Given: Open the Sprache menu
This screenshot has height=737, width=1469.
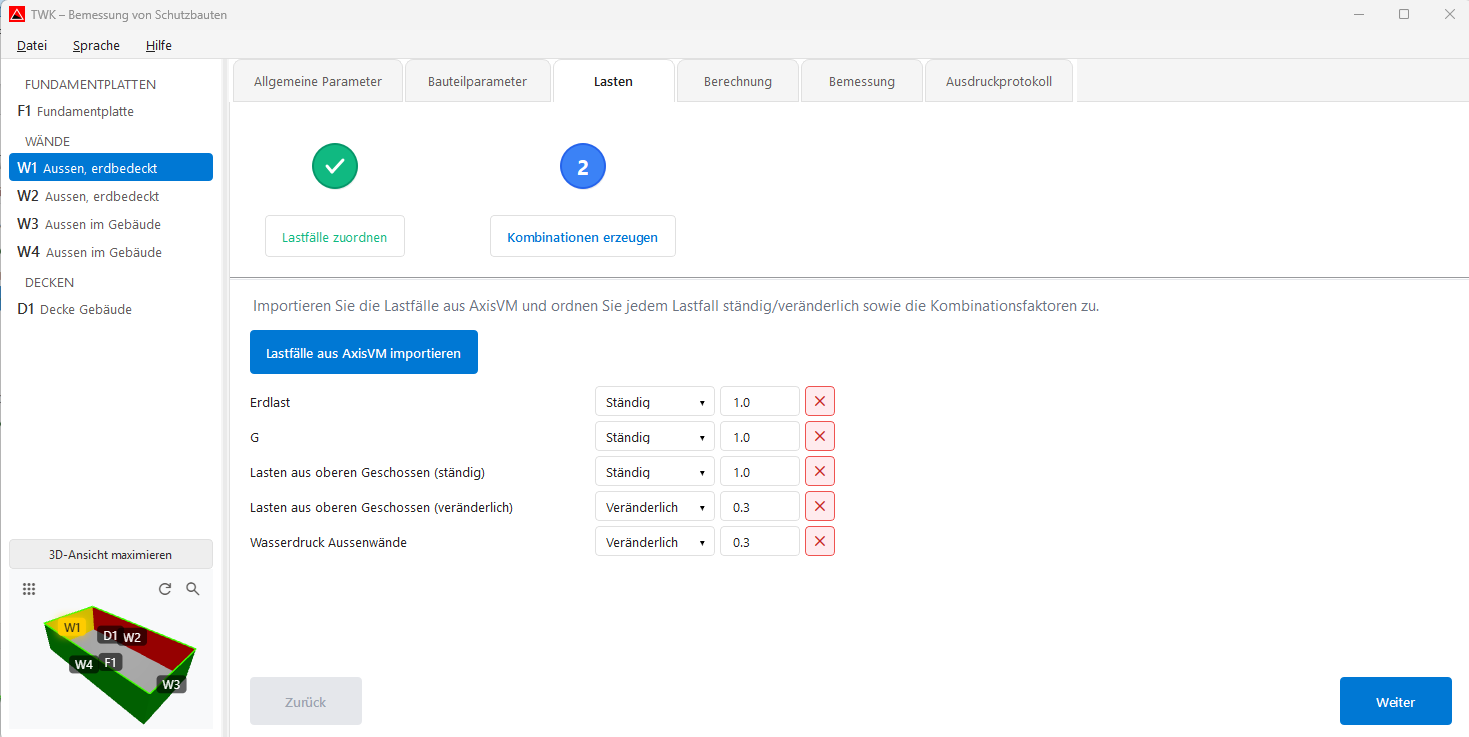Looking at the screenshot, I should click(95, 45).
